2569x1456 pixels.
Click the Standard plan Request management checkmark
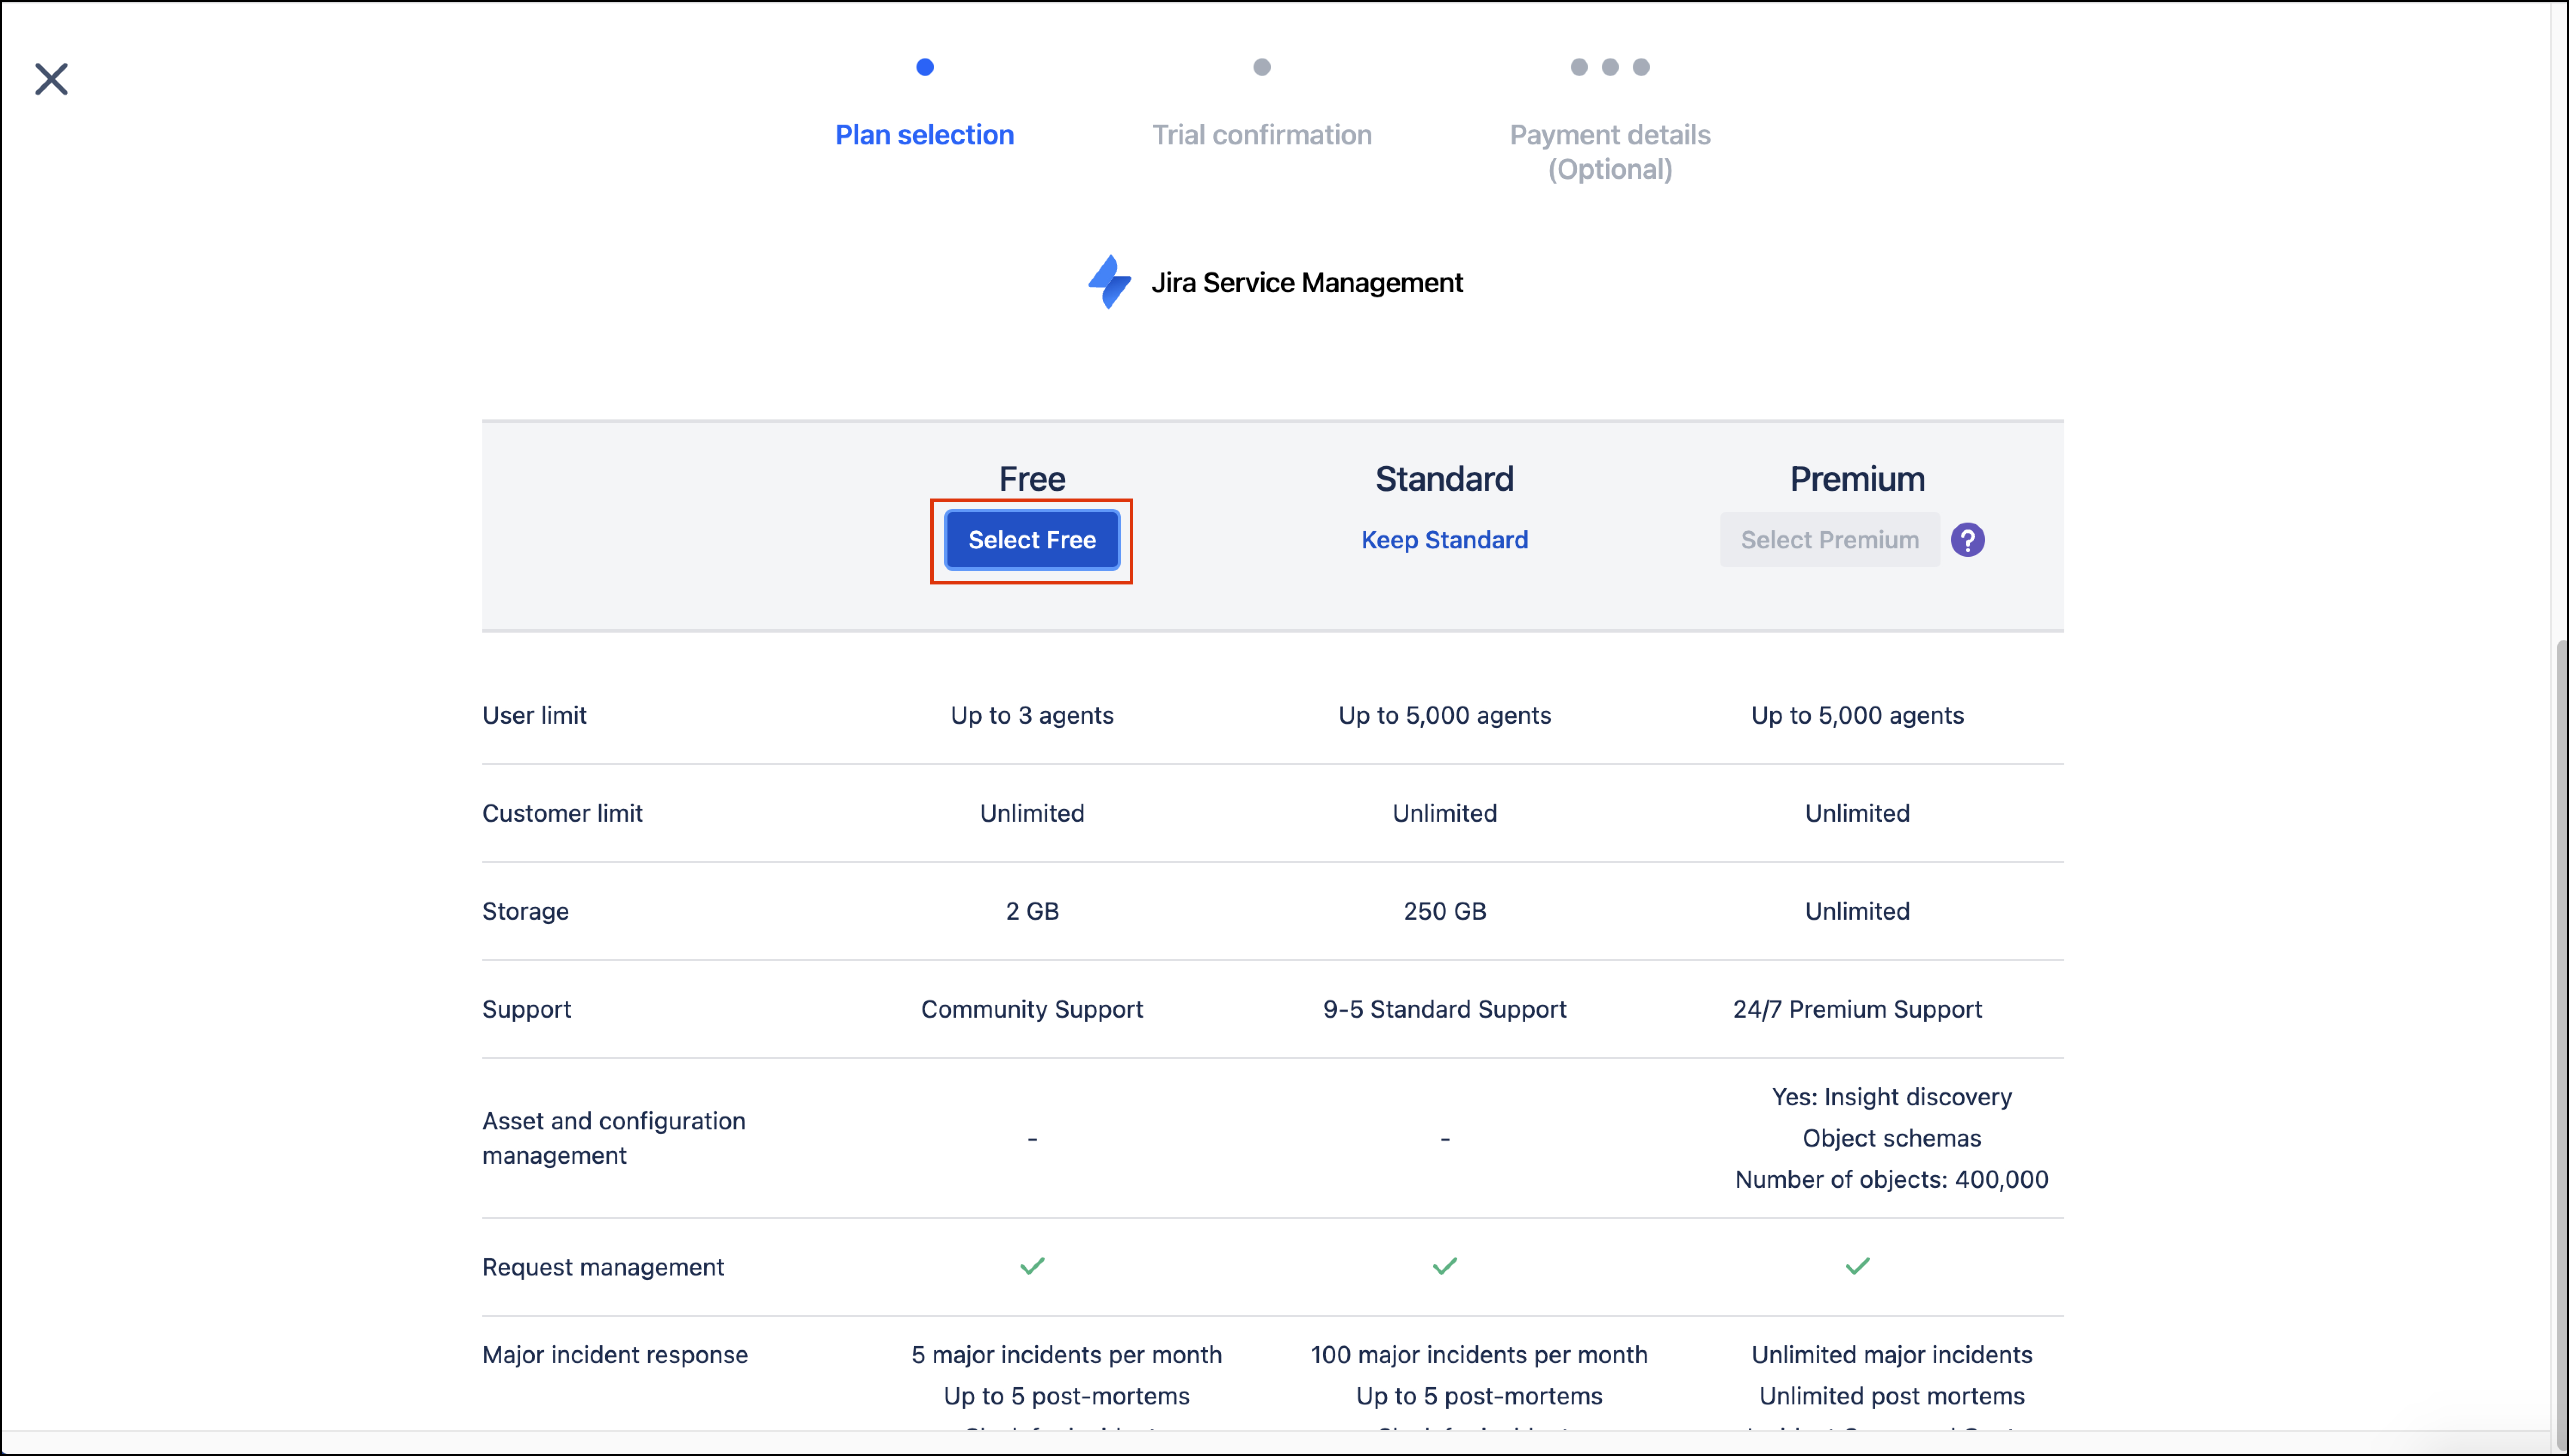pos(1445,1266)
